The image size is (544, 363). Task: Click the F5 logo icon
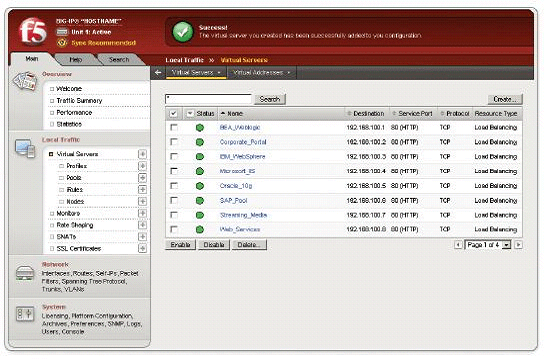(33, 32)
